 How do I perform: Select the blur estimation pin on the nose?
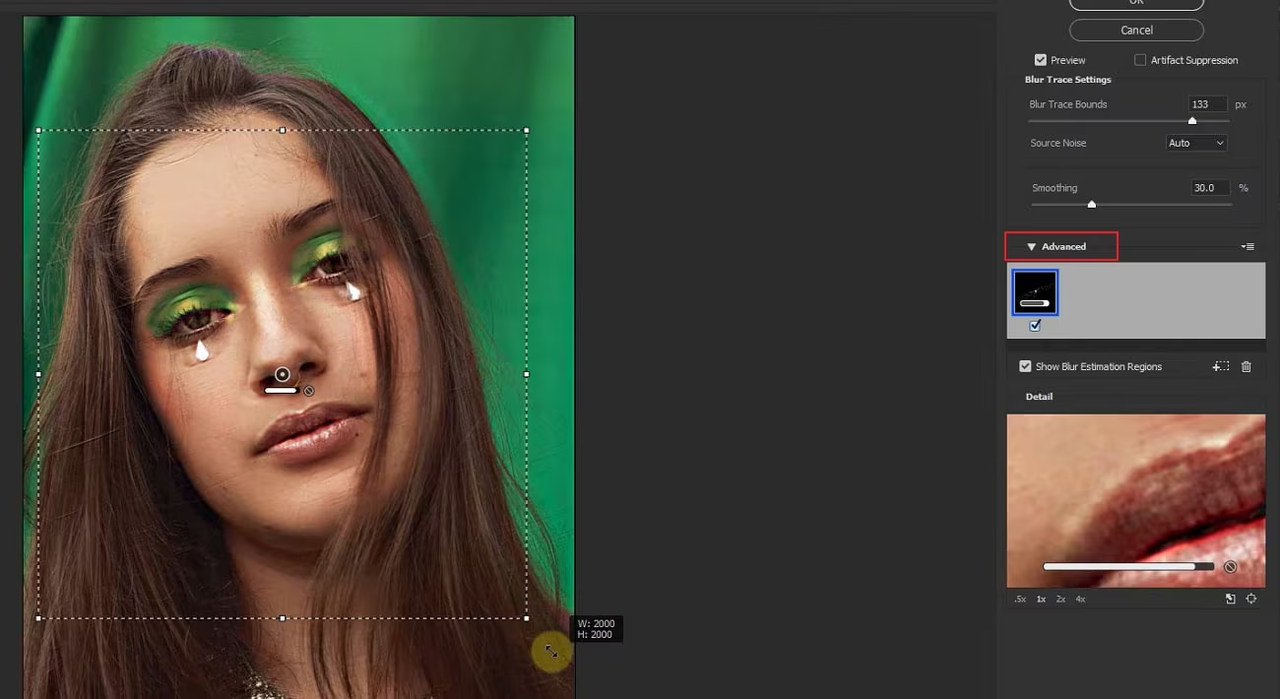(282, 374)
